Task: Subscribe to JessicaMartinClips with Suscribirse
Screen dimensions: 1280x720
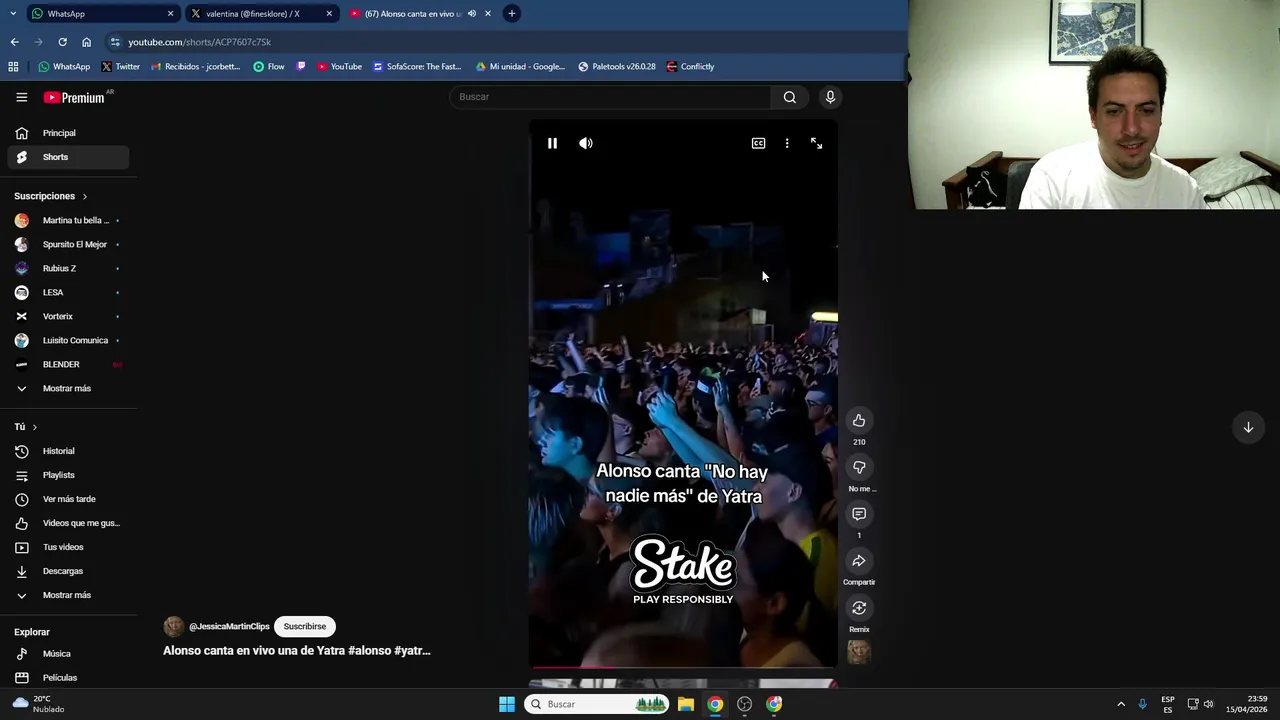Action: click(305, 626)
